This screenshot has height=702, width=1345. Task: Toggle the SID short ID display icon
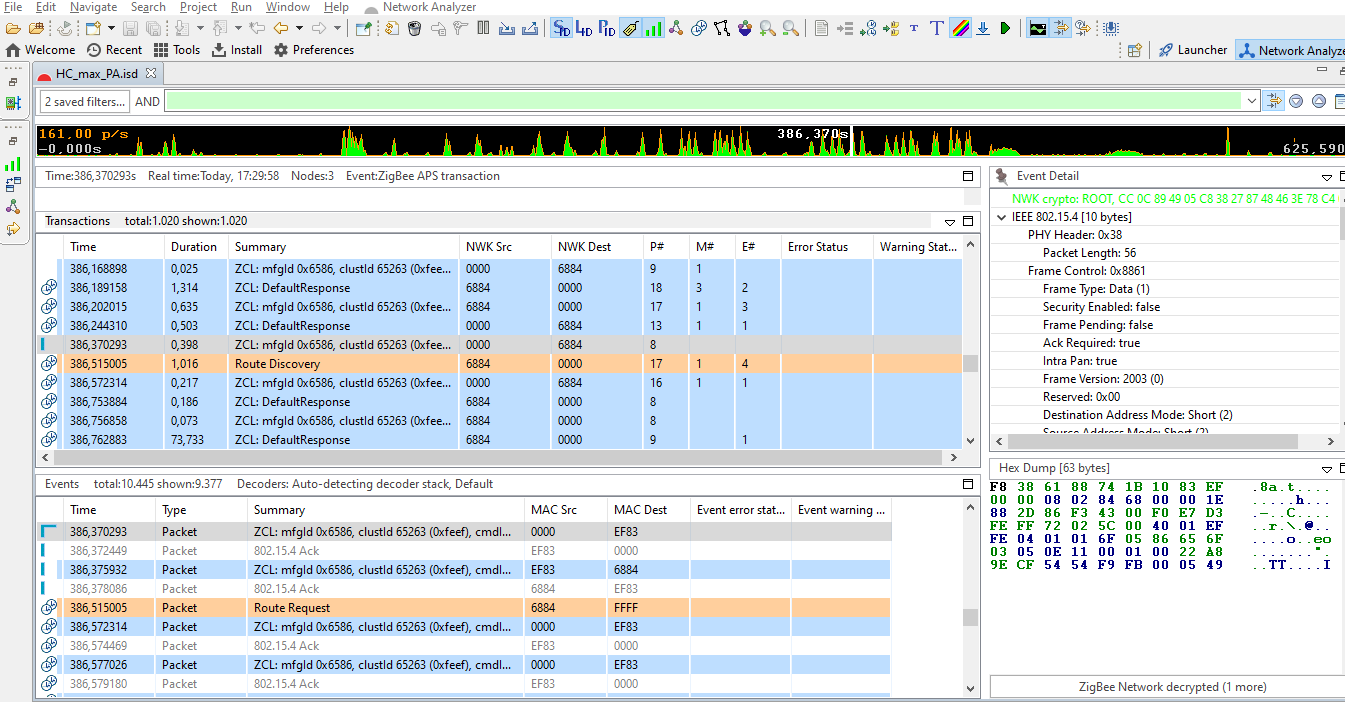tap(561, 28)
